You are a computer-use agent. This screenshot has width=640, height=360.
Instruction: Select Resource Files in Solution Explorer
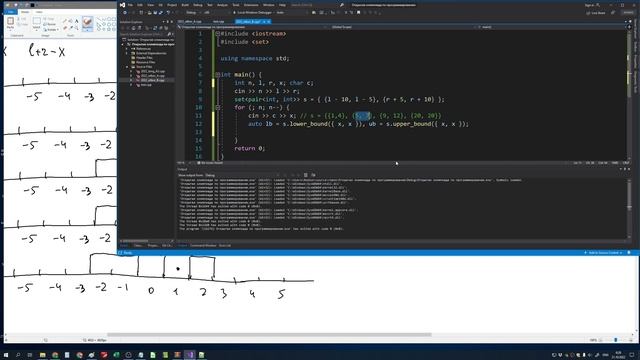tap(145, 62)
